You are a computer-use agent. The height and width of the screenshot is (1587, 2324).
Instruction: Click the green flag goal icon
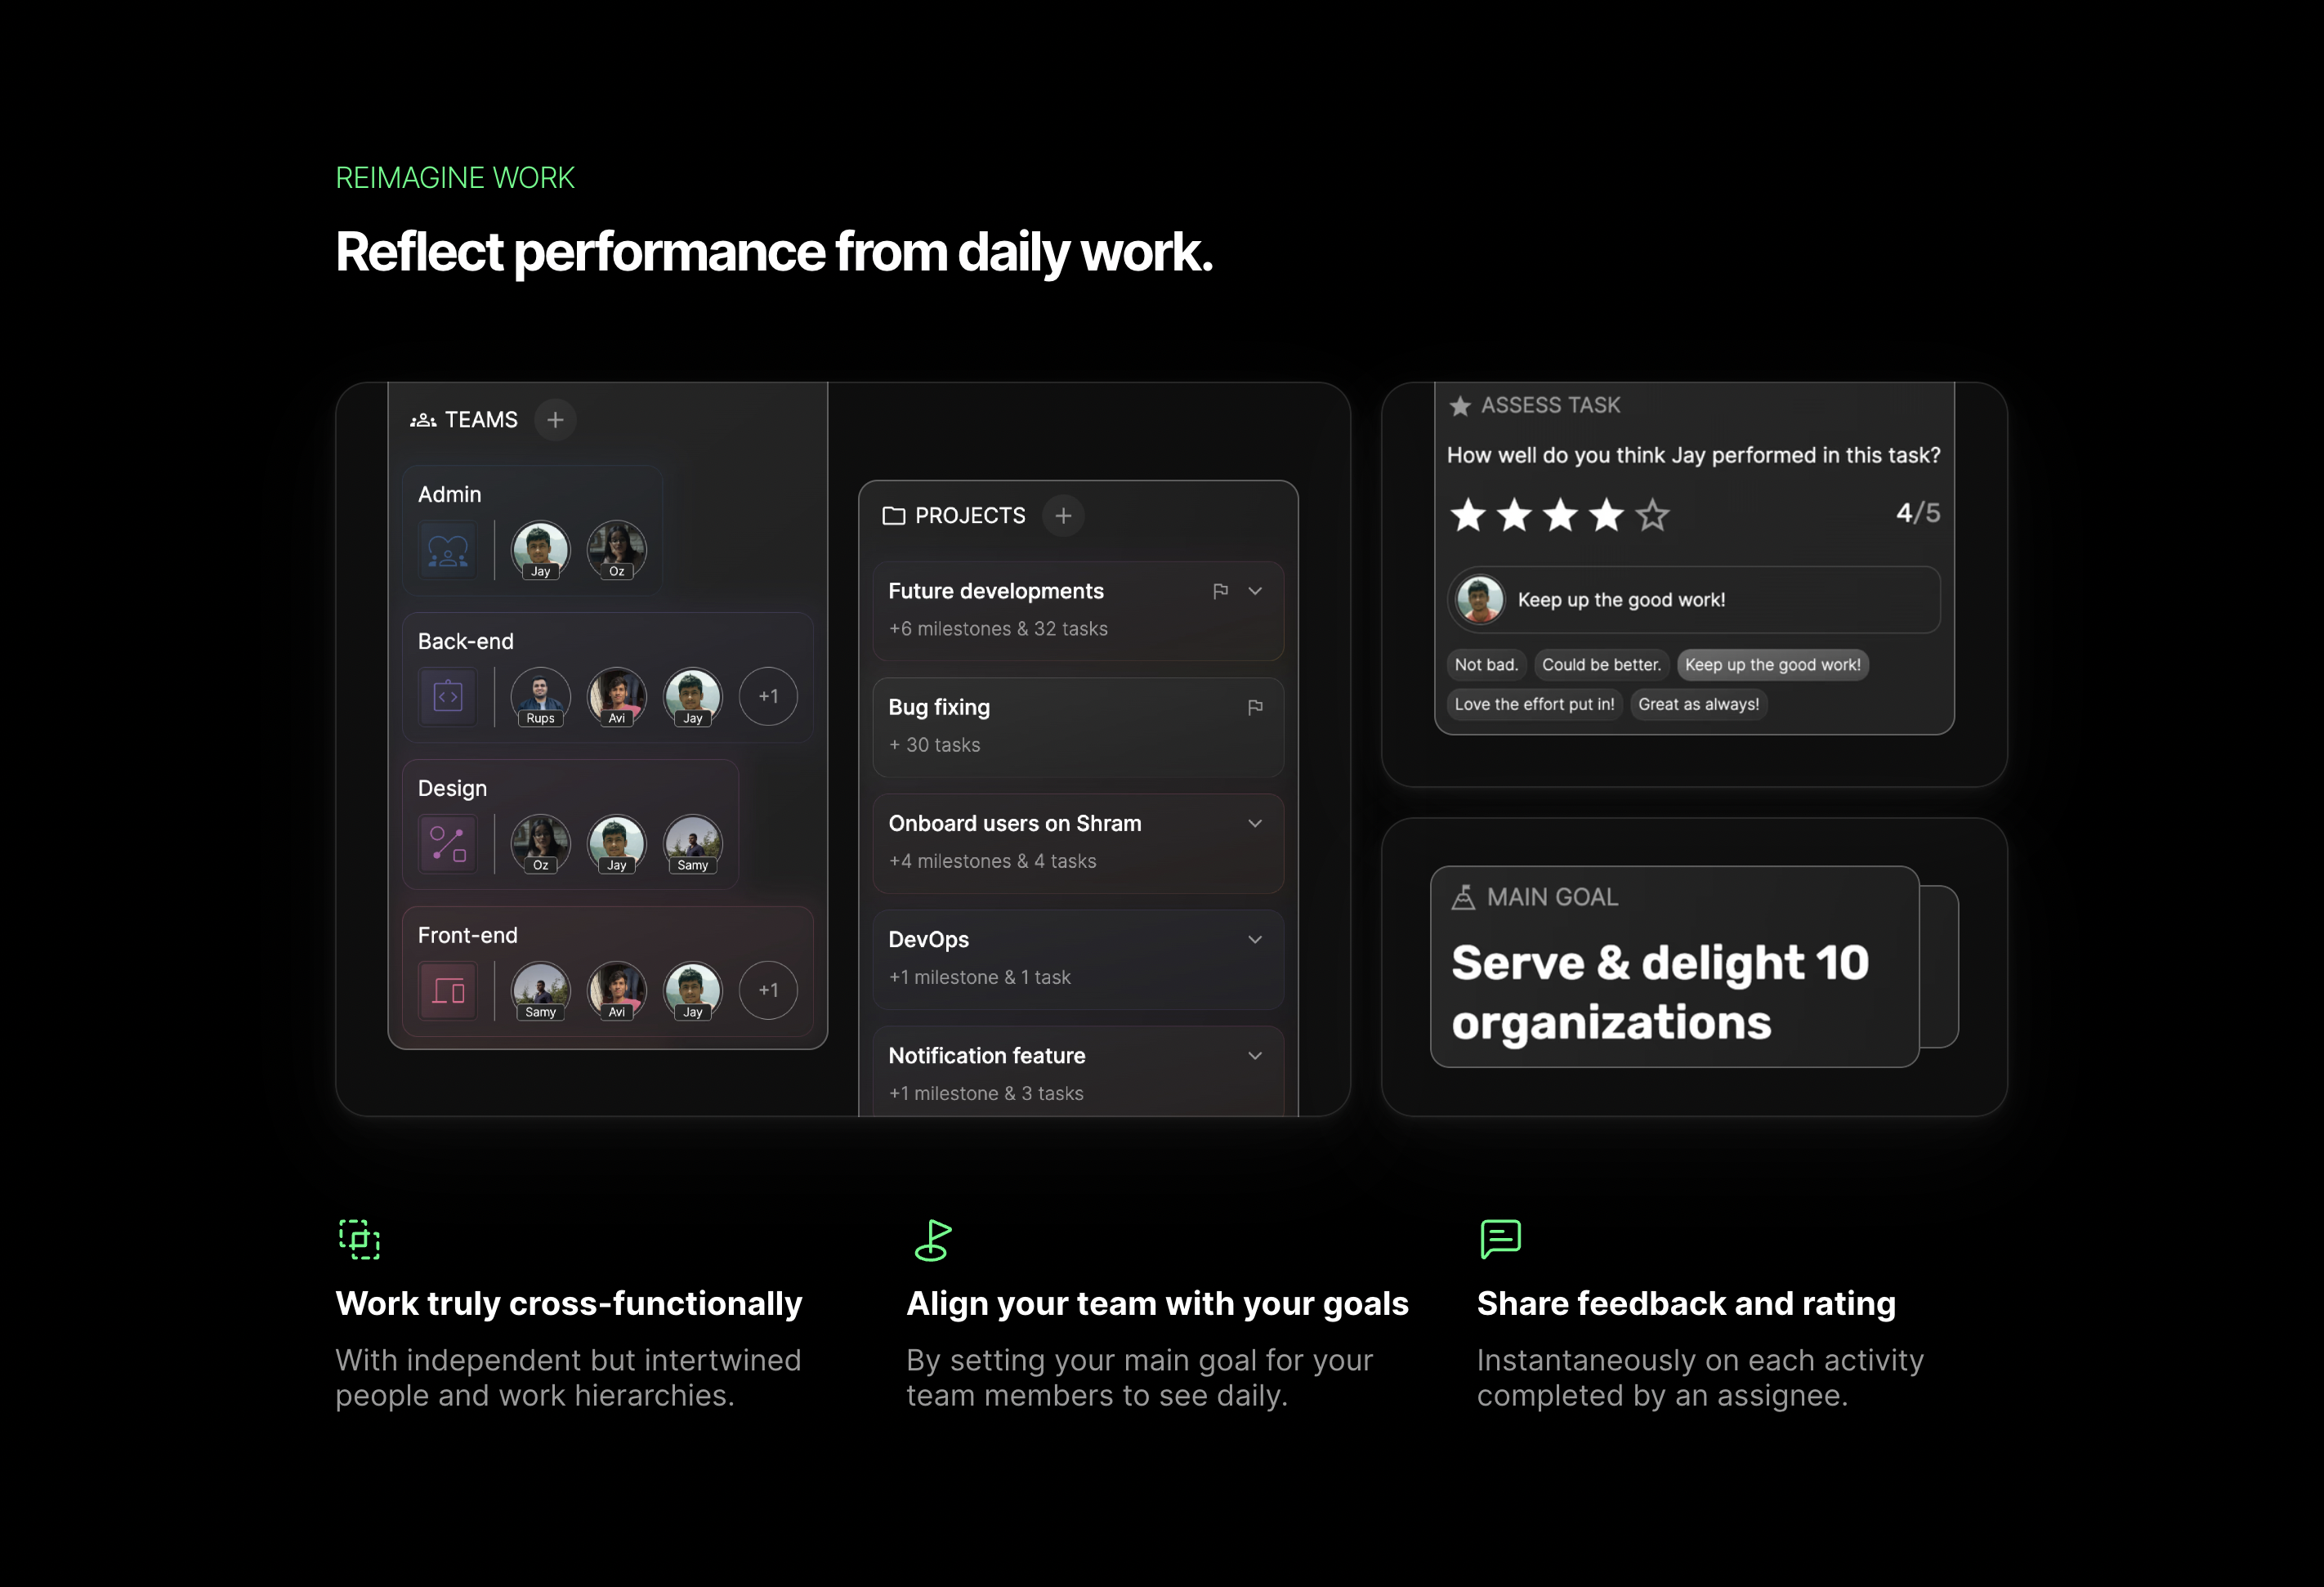coord(933,1240)
